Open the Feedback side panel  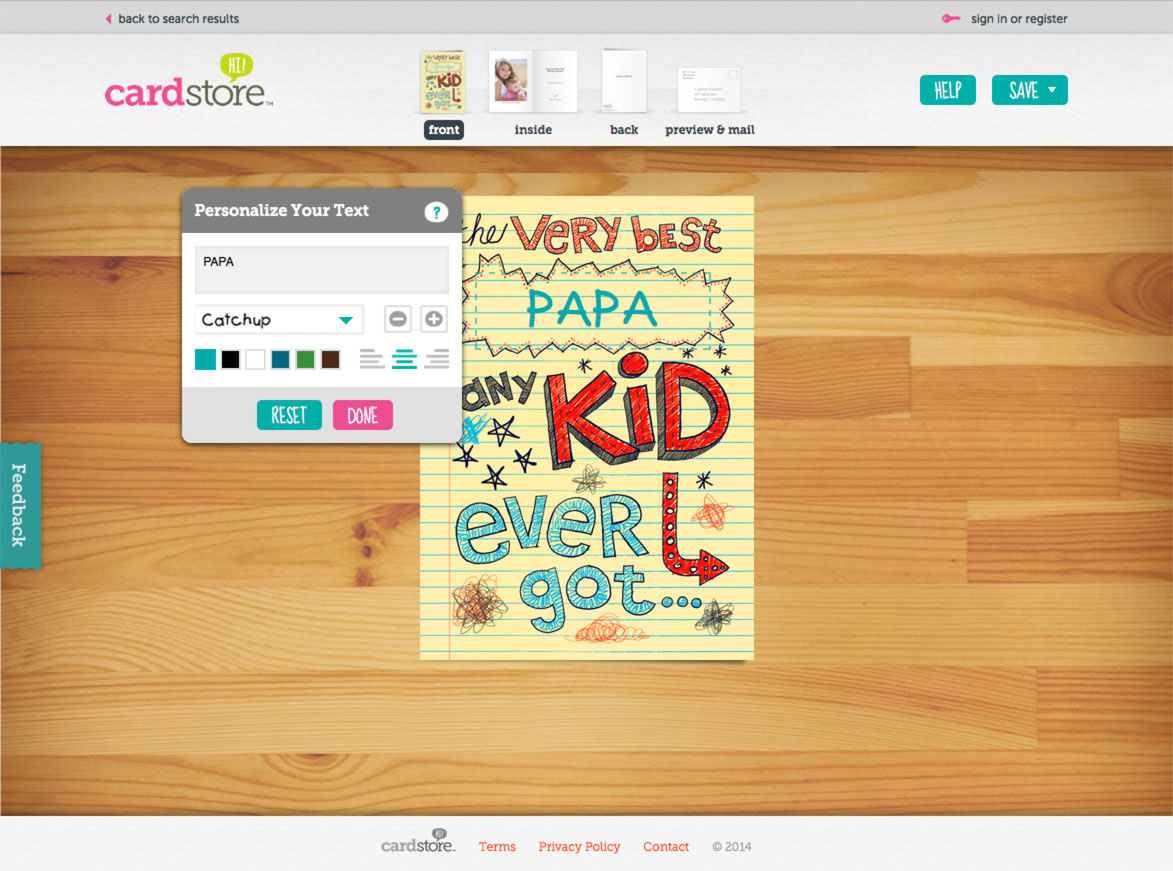pos(19,505)
